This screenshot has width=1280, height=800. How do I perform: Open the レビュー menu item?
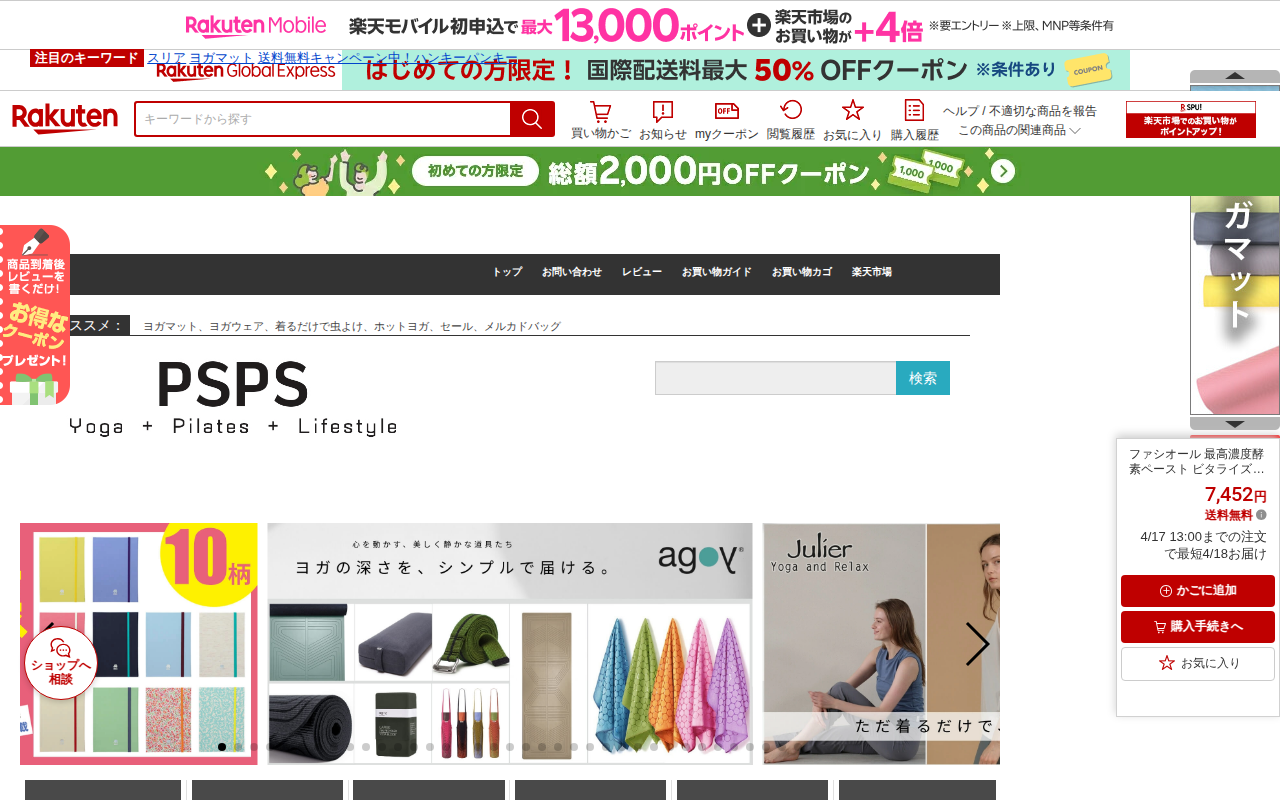click(x=642, y=272)
